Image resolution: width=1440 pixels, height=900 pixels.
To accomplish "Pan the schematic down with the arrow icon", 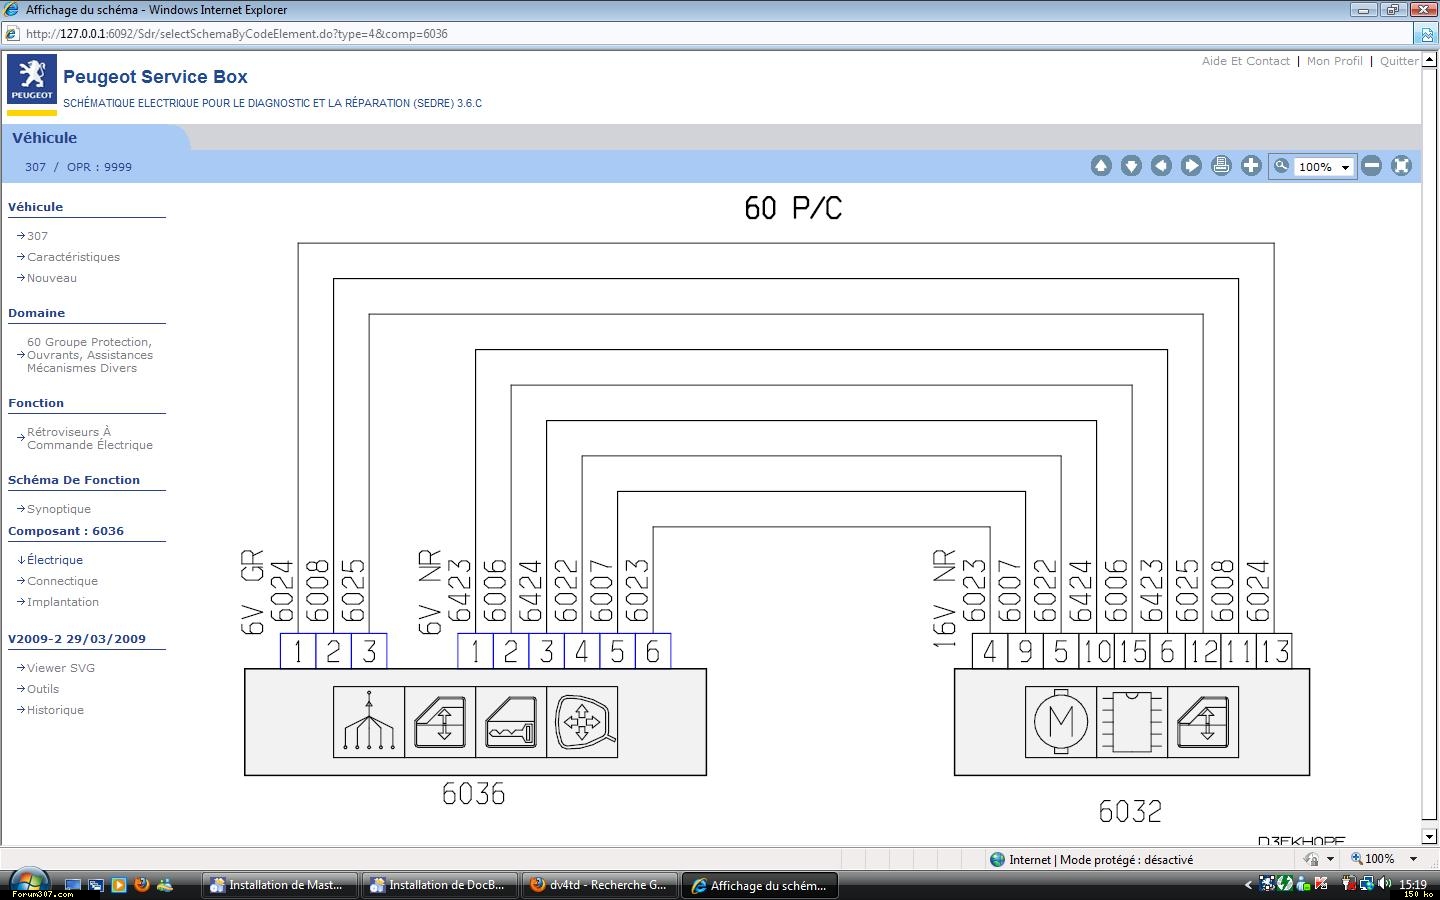I will 1131,166.
